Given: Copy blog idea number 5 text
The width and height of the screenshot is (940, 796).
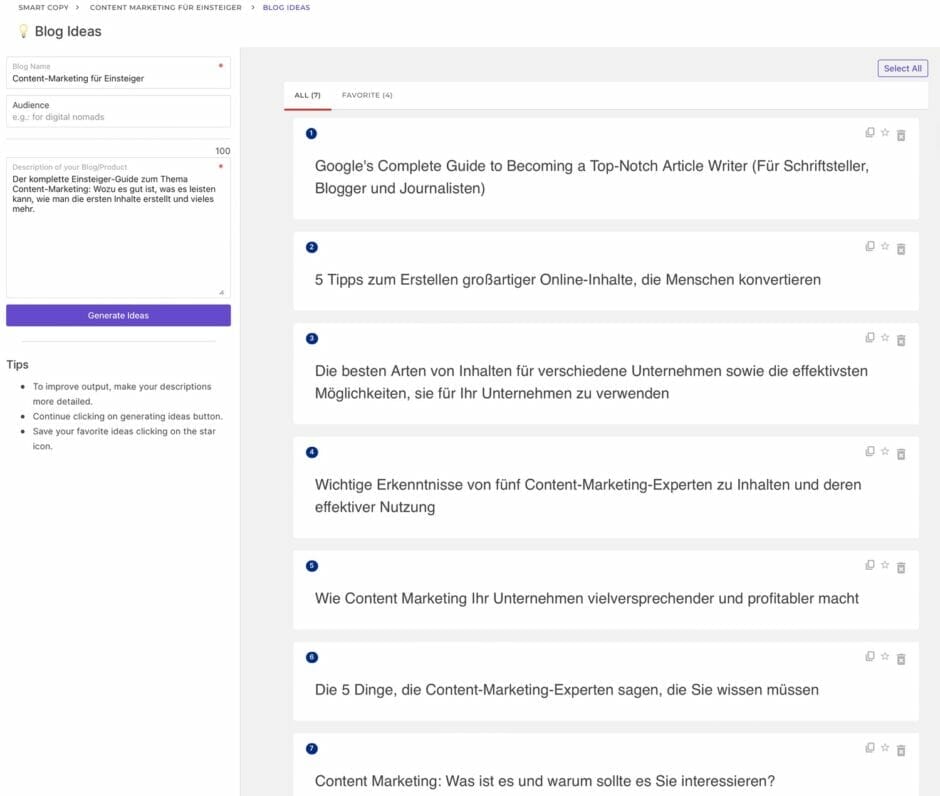Looking at the screenshot, I should click(x=869, y=566).
